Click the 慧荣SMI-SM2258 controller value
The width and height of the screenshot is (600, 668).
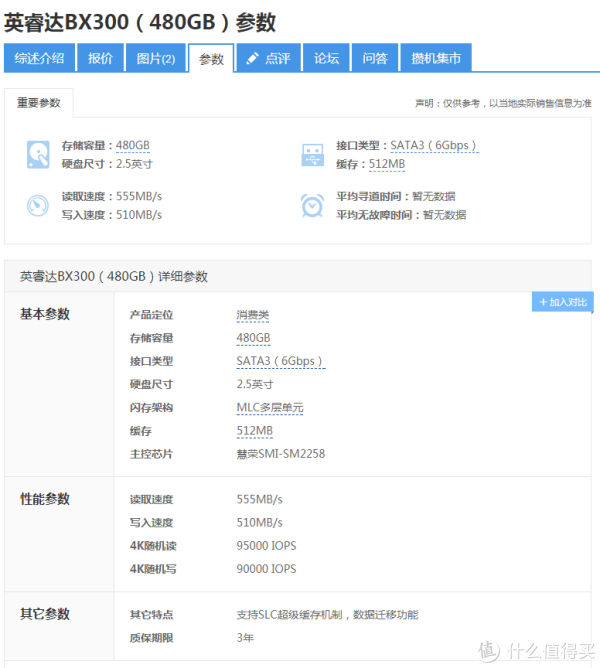point(281,454)
